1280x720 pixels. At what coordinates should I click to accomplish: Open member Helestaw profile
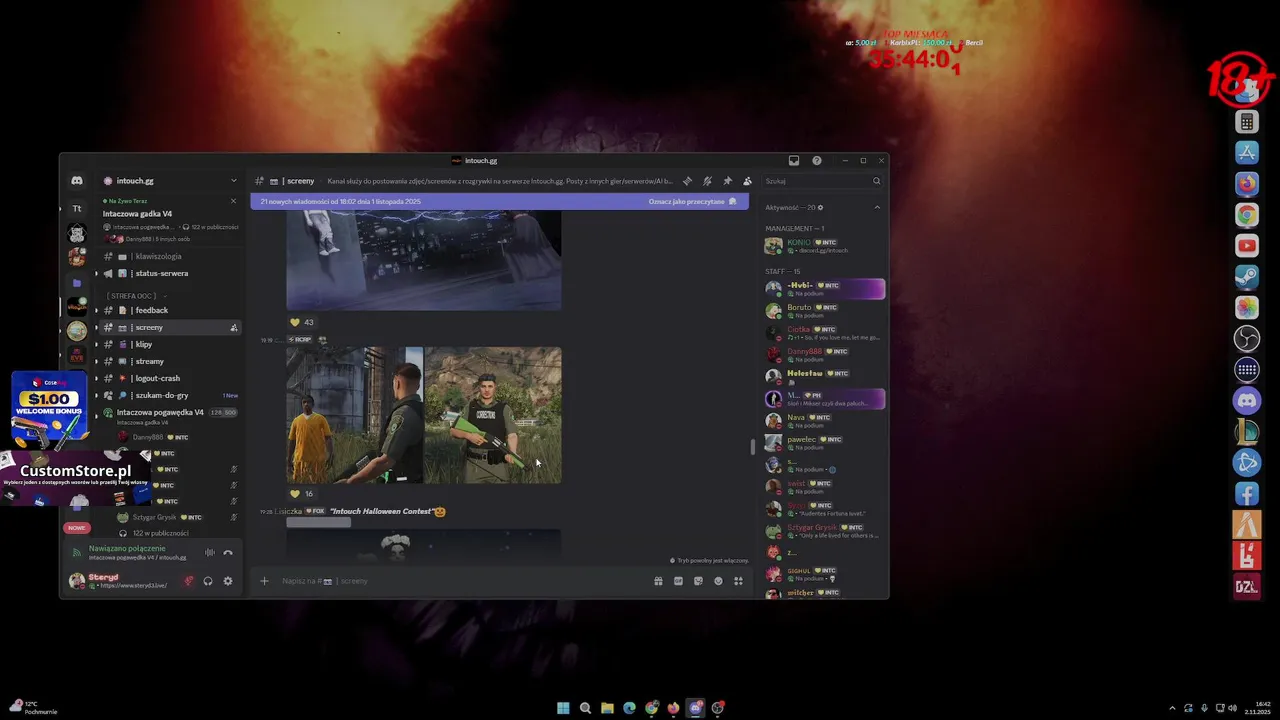[x=825, y=377]
